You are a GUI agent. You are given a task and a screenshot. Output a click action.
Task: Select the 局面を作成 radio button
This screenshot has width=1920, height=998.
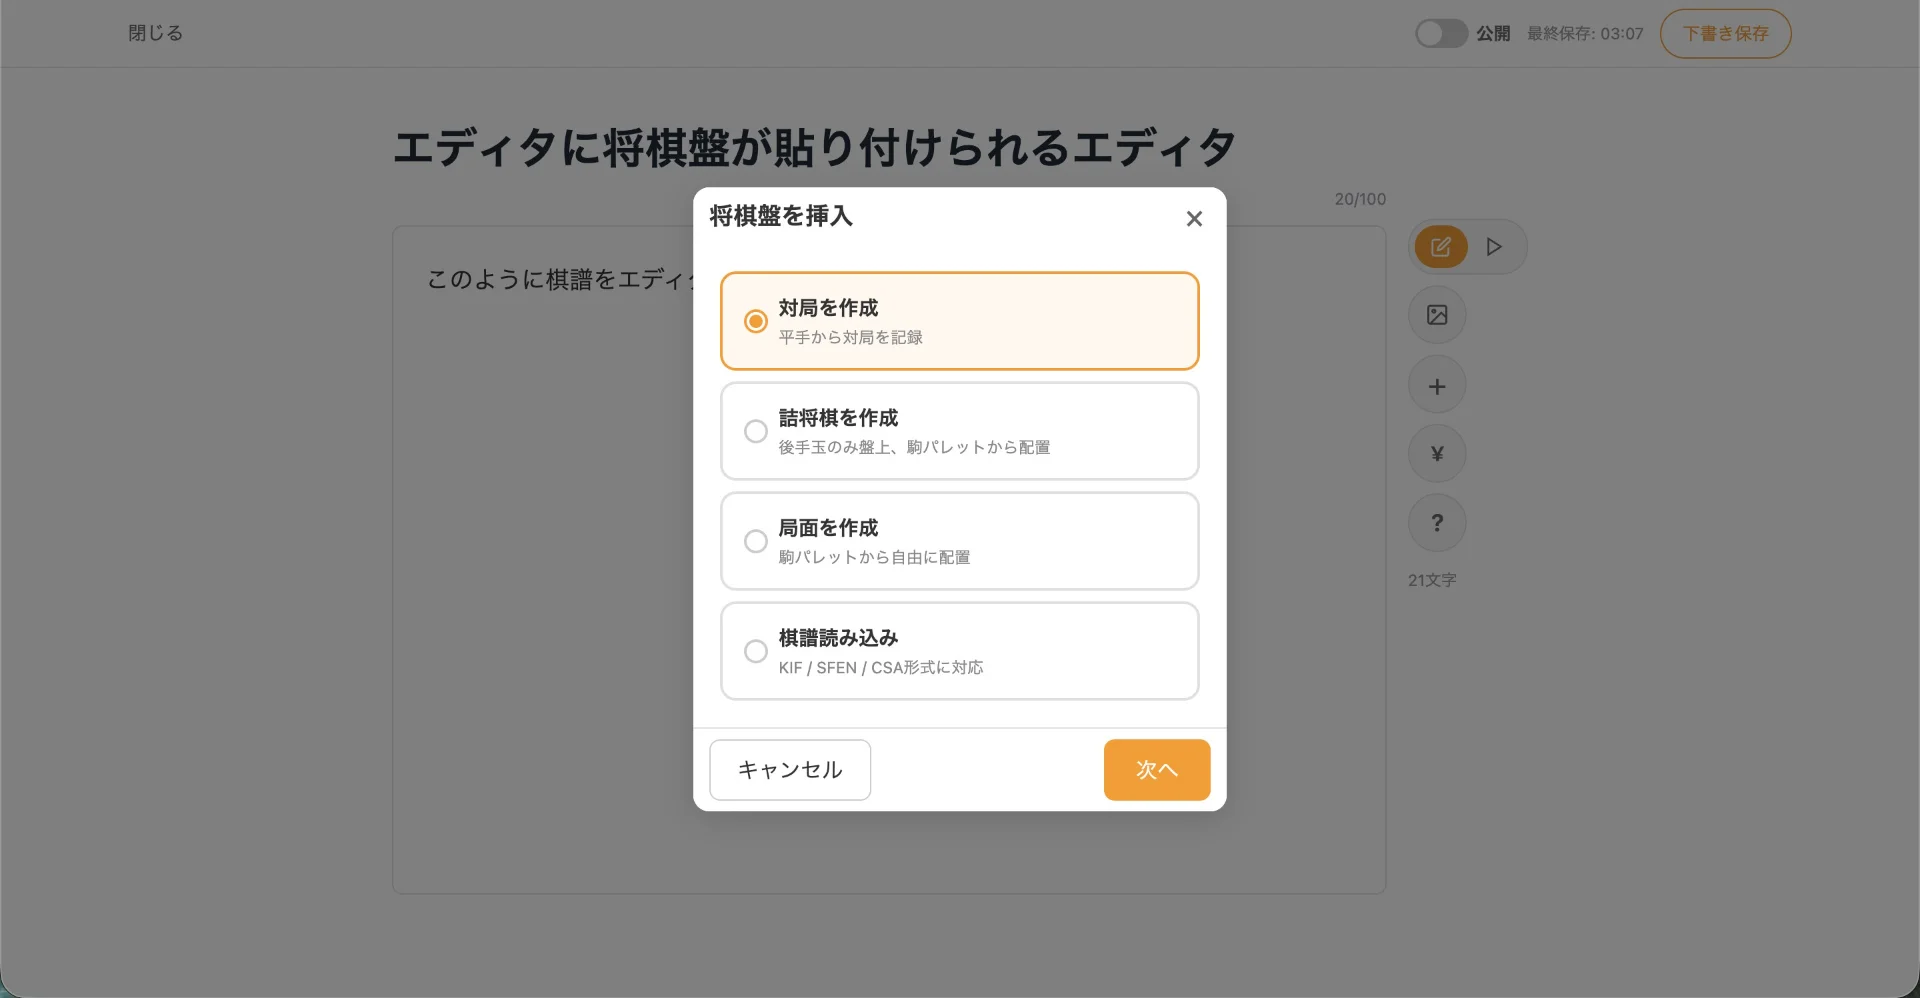tap(755, 541)
